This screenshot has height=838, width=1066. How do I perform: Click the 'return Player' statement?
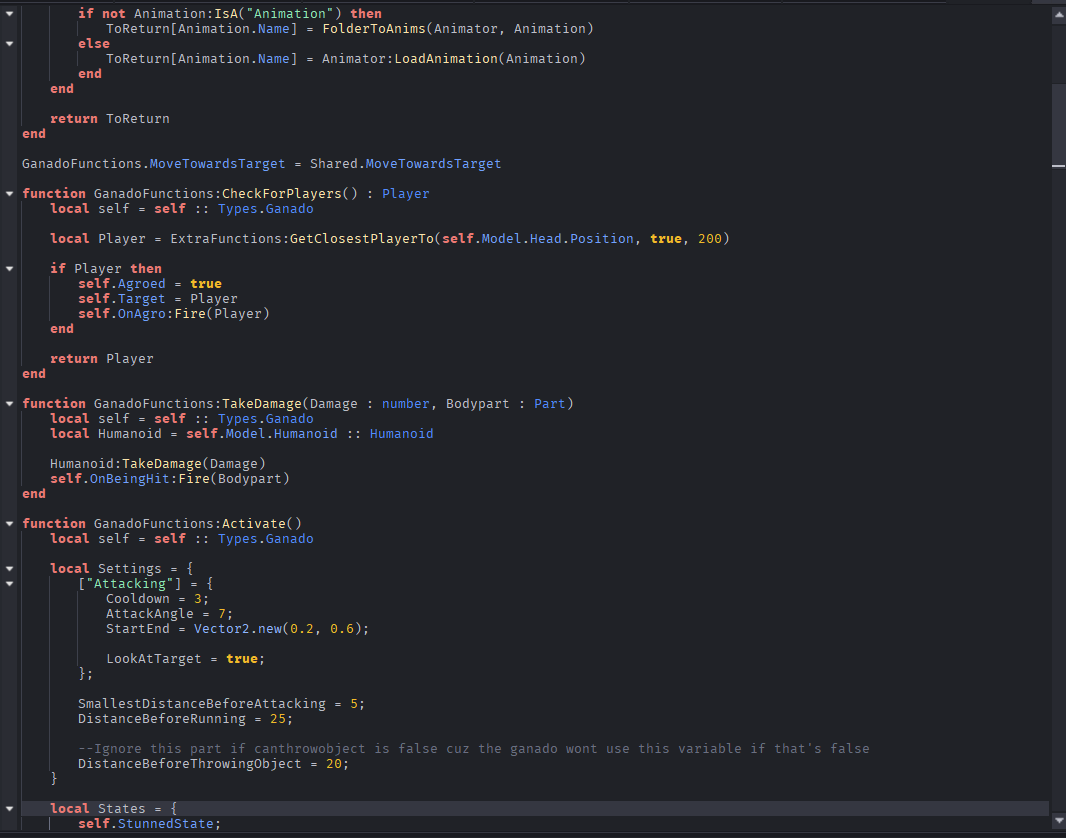(102, 358)
